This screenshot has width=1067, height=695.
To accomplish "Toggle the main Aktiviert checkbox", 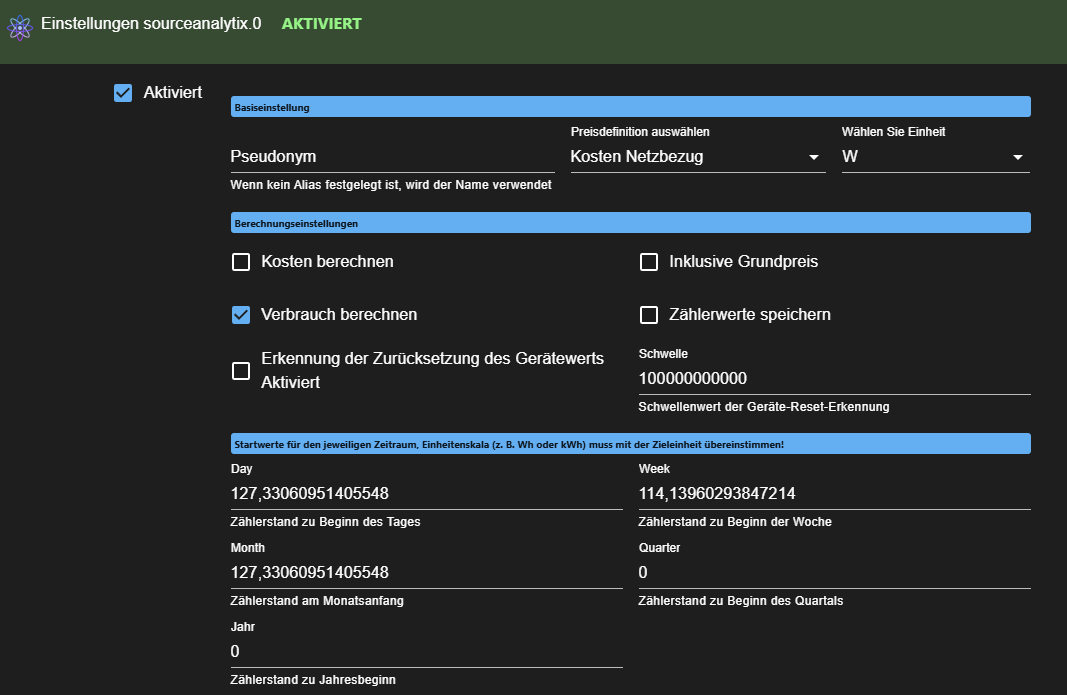I will (x=123, y=93).
